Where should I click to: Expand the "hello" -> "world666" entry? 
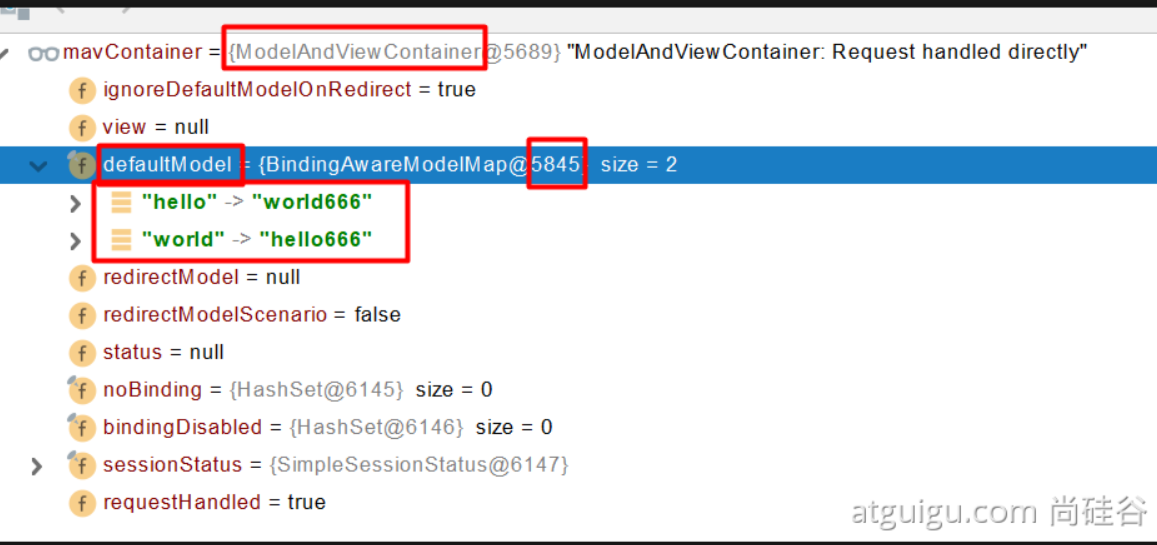click(x=75, y=203)
